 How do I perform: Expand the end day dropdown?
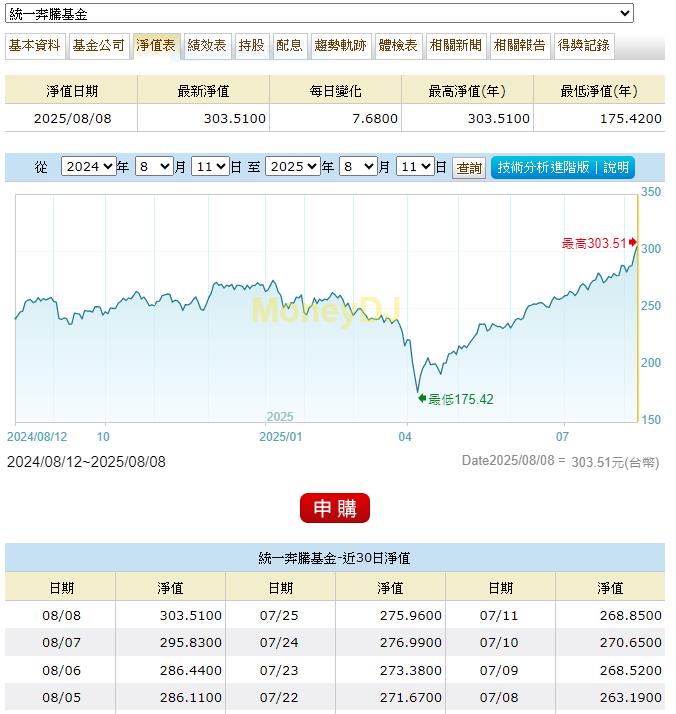pos(415,167)
